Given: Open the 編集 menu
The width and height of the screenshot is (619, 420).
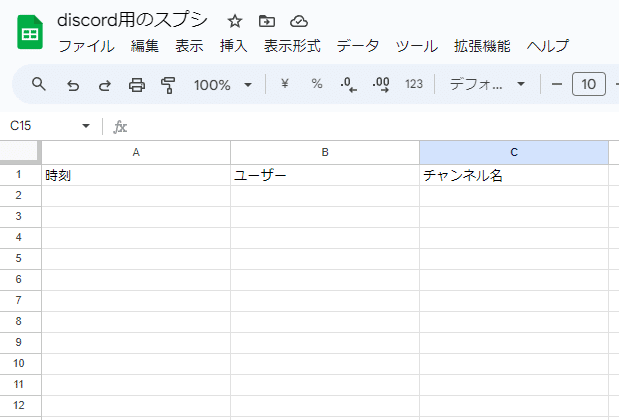Looking at the screenshot, I should tap(144, 46).
